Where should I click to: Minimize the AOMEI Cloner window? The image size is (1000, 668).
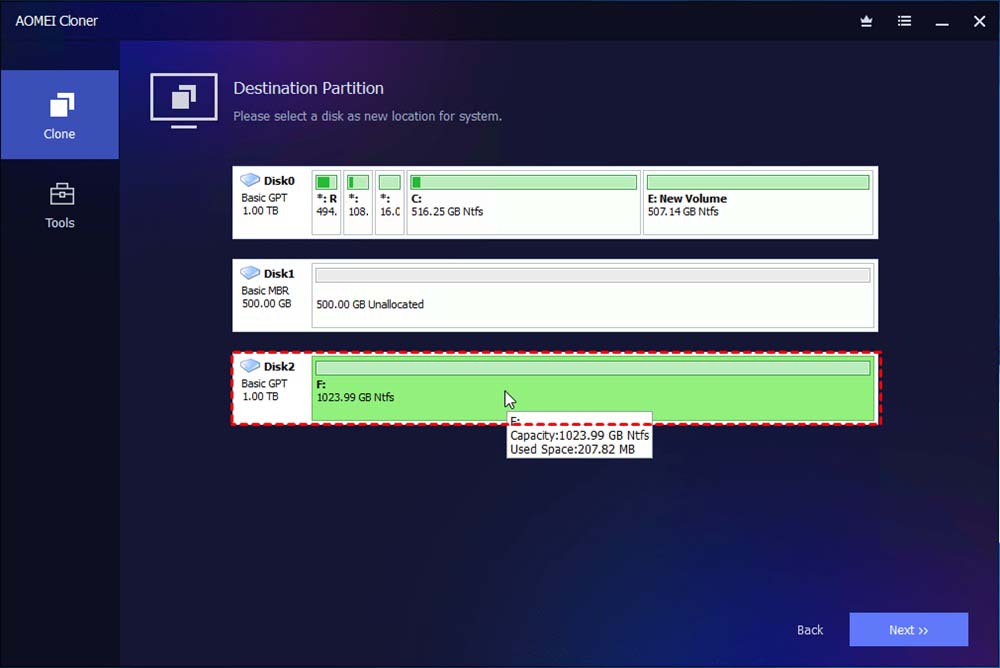942,22
